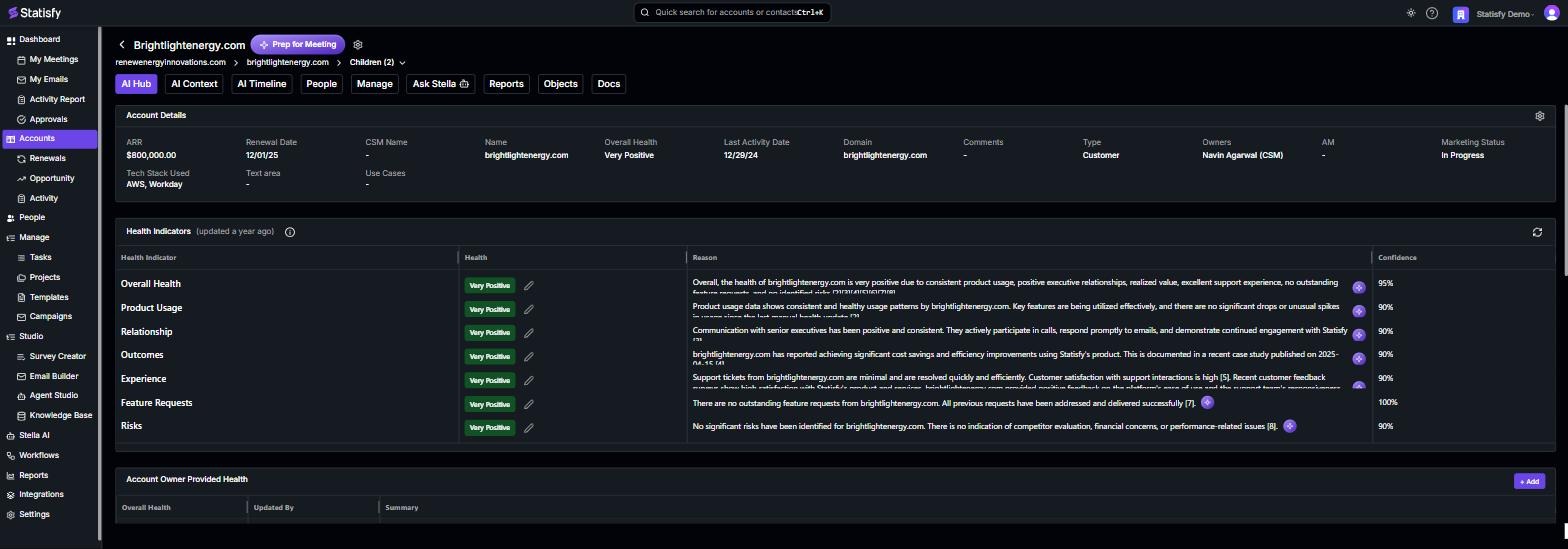Image resolution: width=1568 pixels, height=549 pixels.
Task: Toggle light/dark theme sun icon
Action: point(1411,13)
